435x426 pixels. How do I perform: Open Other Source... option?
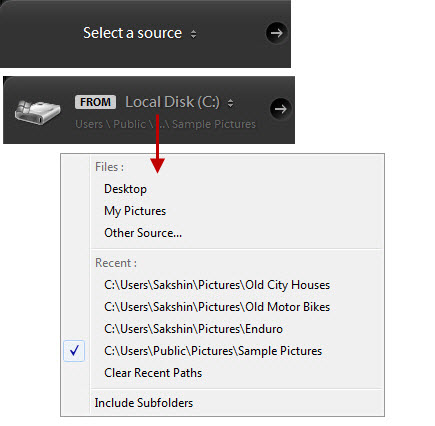click(x=143, y=233)
